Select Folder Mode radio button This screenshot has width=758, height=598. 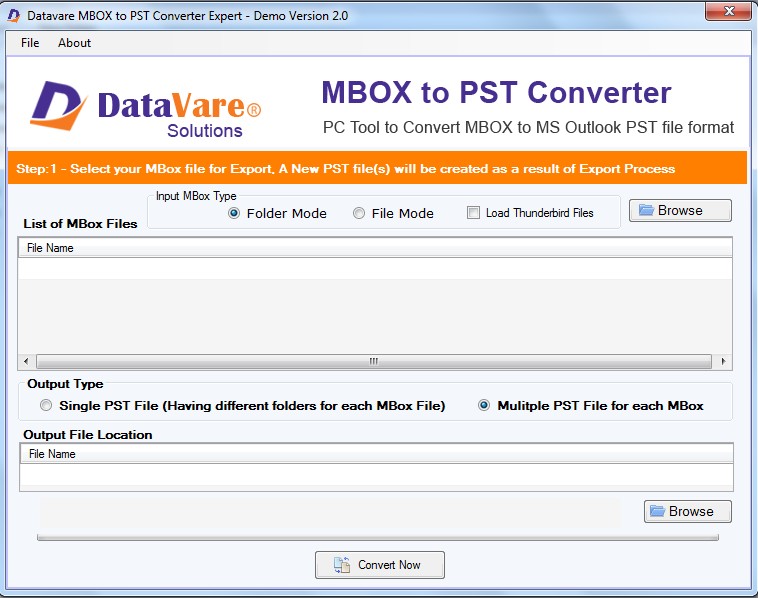[x=235, y=213]
